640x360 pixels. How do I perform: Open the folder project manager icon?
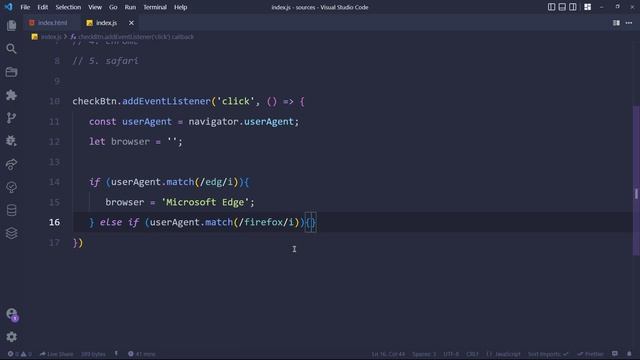pos(11,72)
